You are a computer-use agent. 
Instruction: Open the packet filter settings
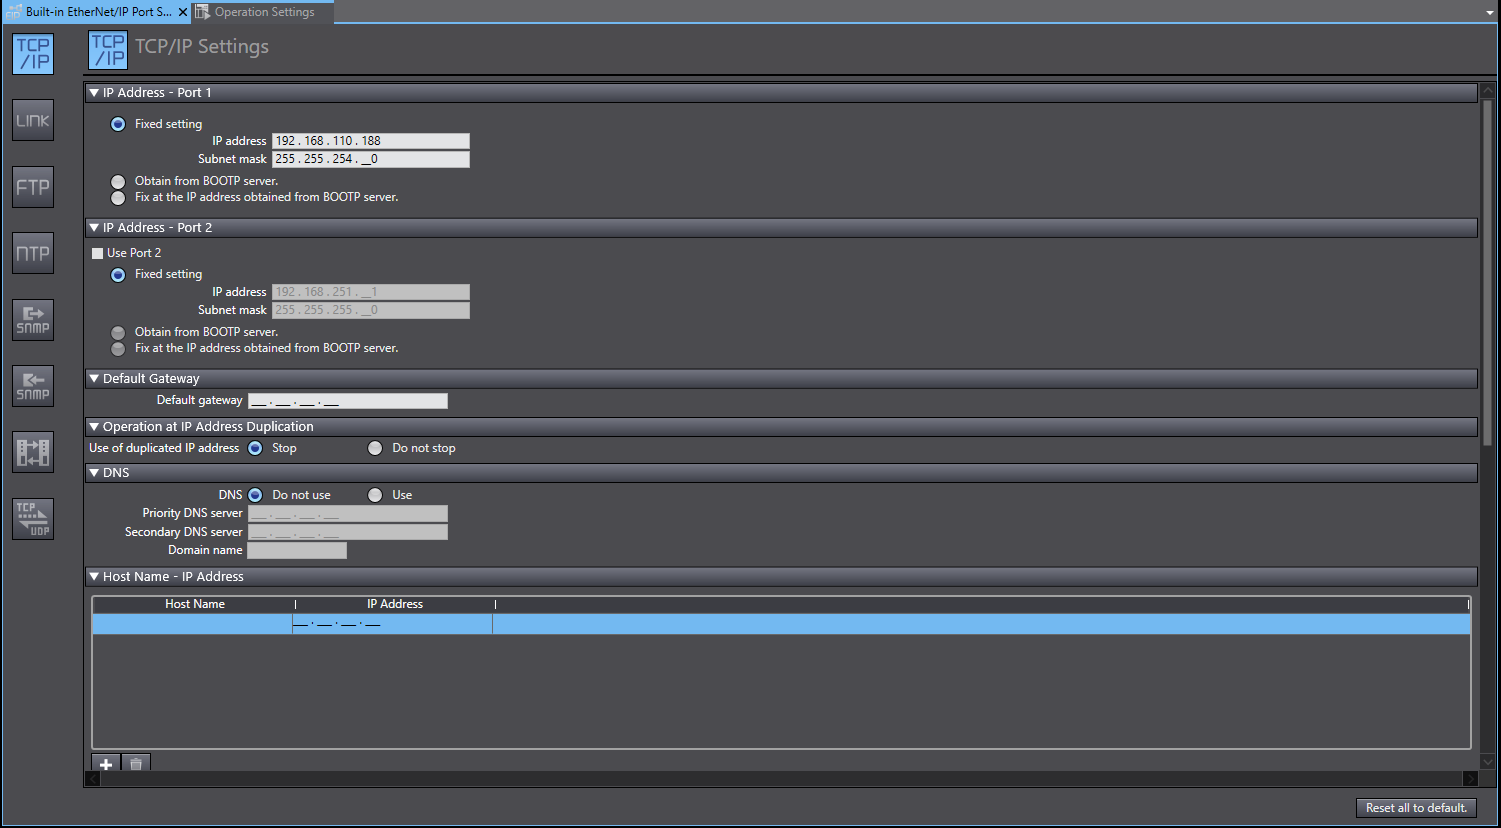(33, 452)
